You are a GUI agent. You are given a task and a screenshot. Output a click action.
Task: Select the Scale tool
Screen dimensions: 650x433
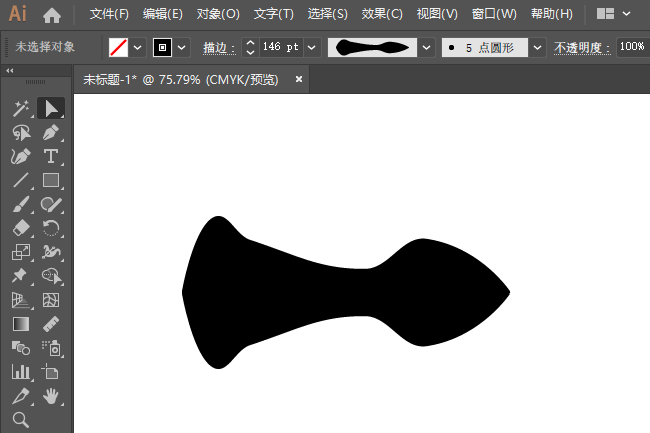[21, 252]
